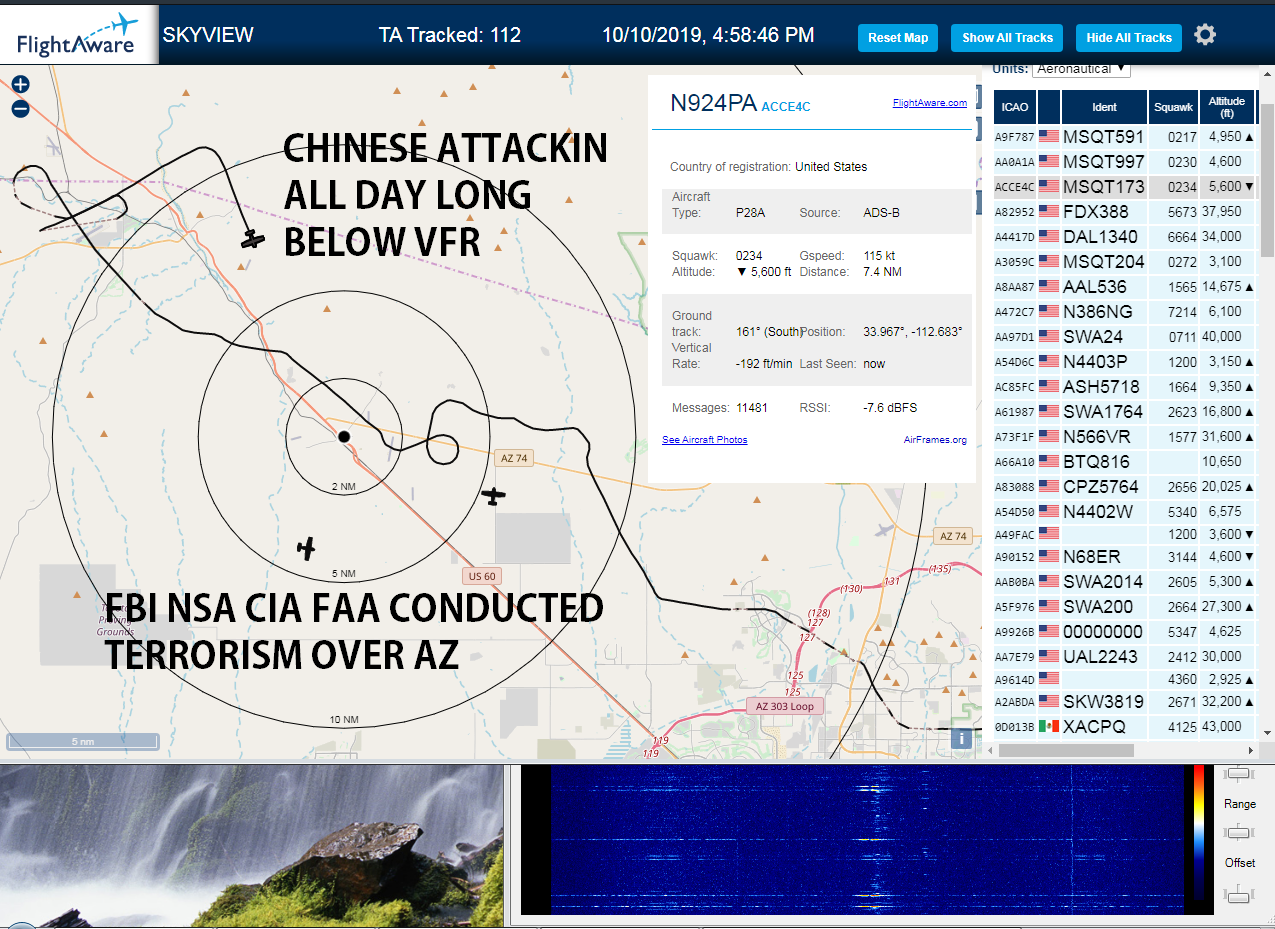Zoom out the map with minus icon

click(x=20, y=109)
